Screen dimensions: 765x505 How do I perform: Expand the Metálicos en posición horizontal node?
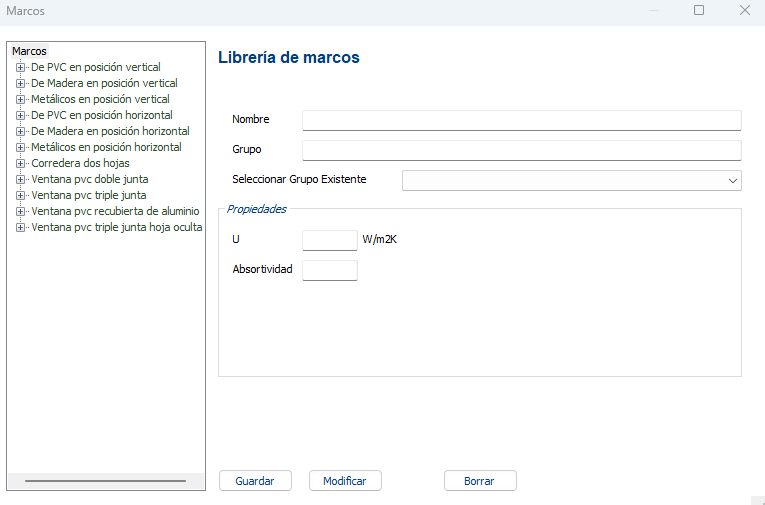(x=20, y=147)
